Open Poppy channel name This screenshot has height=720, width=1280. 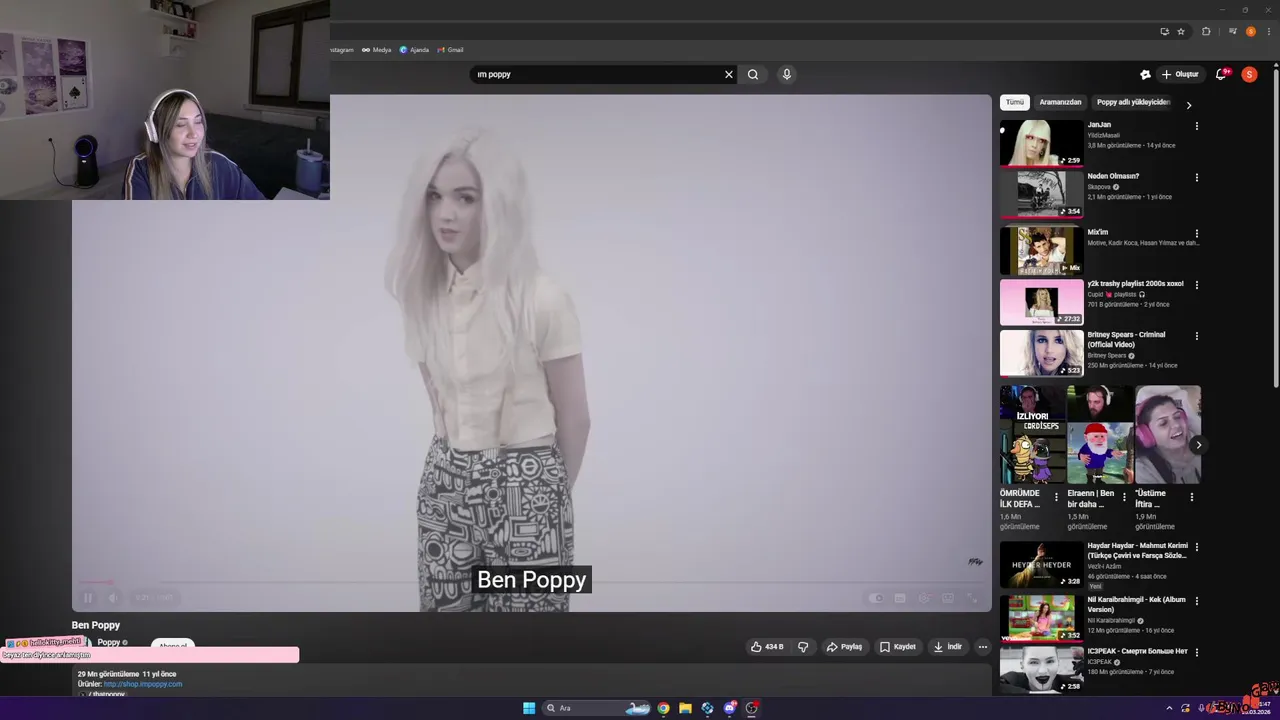pos(109,642)
